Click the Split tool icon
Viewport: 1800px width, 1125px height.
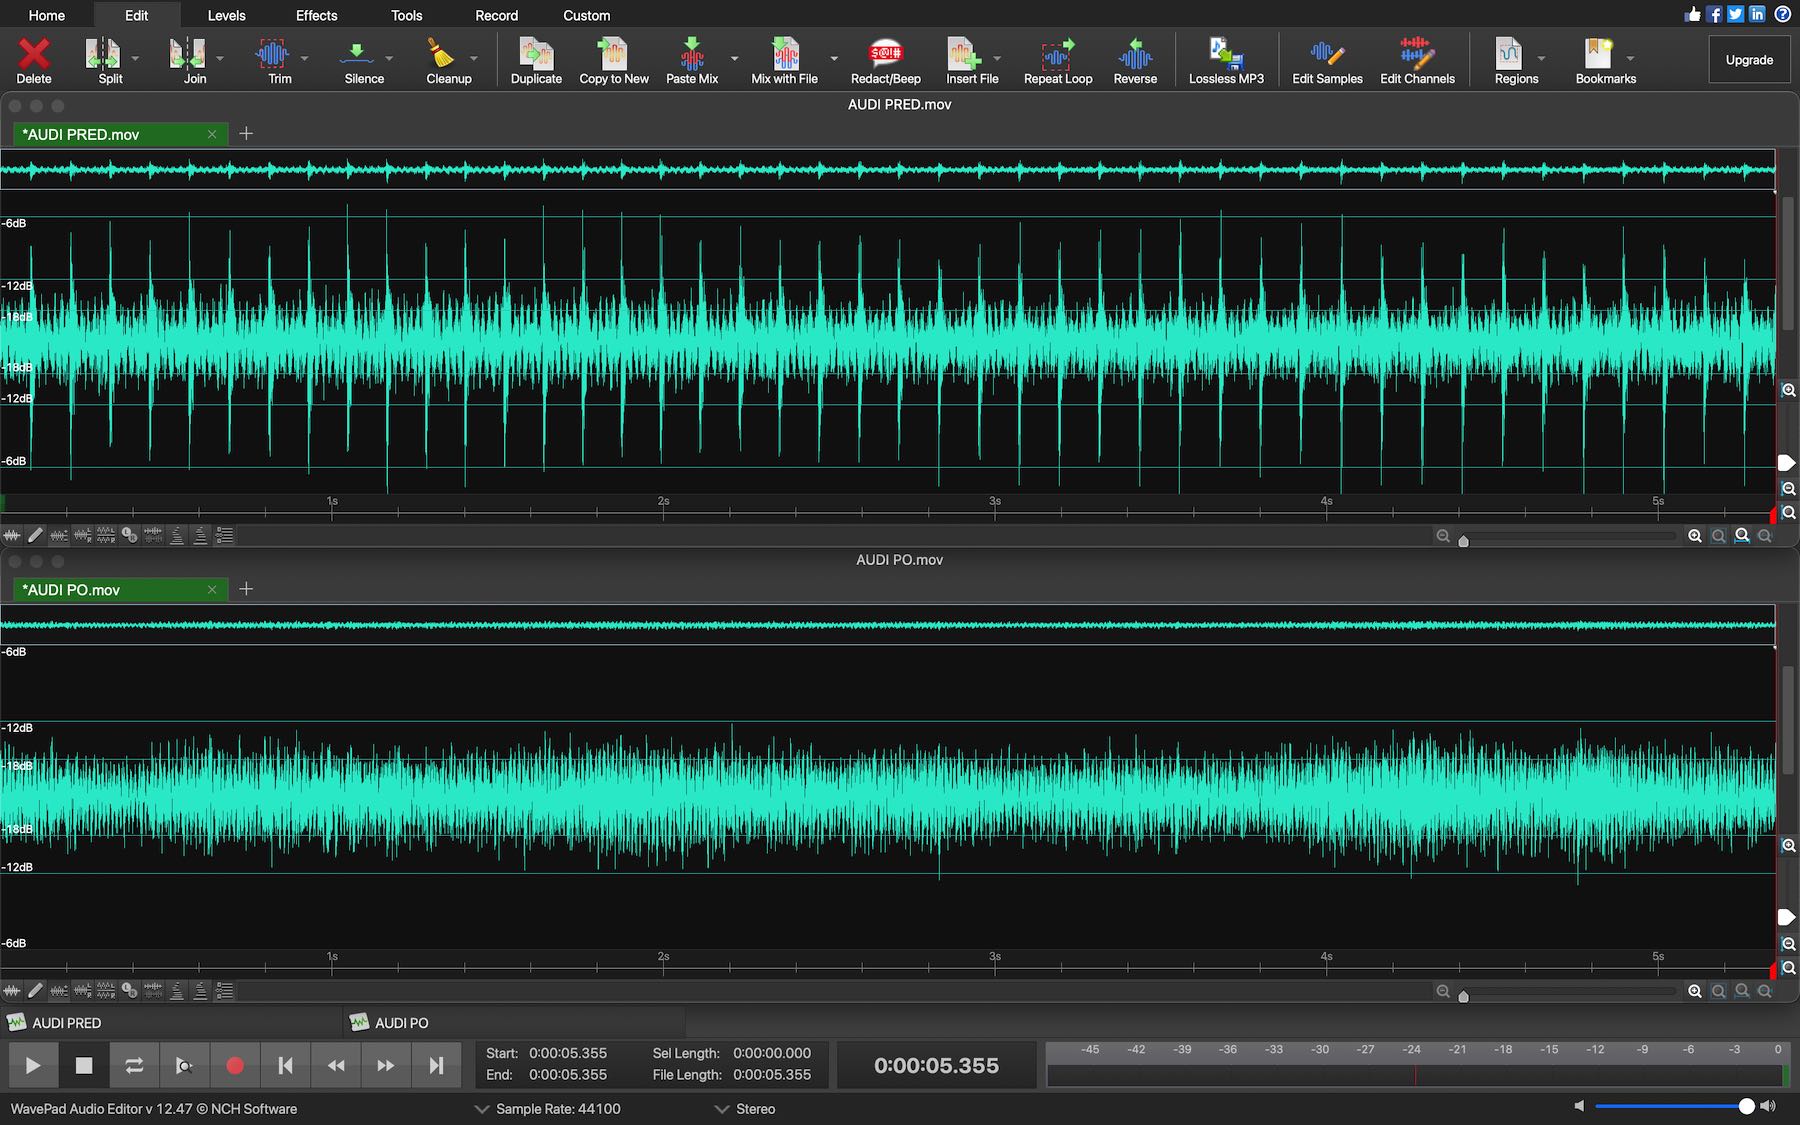click(103, 53)
